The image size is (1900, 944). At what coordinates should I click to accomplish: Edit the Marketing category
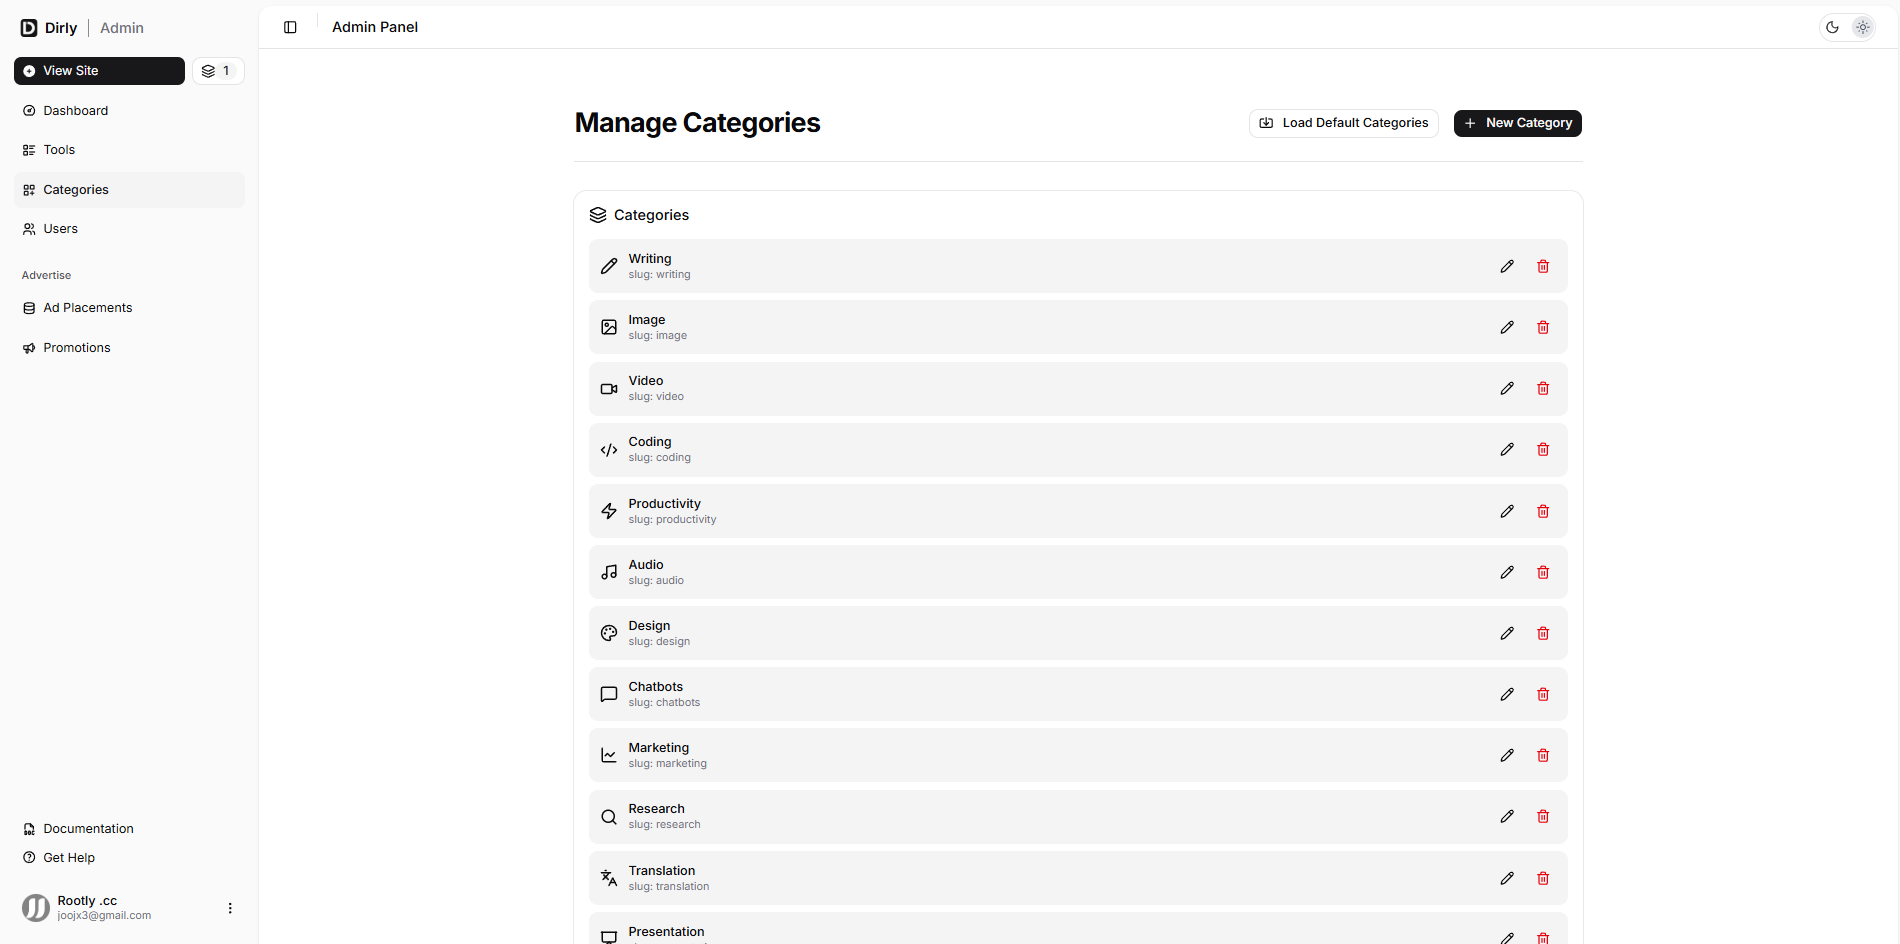pos(1507,755)
